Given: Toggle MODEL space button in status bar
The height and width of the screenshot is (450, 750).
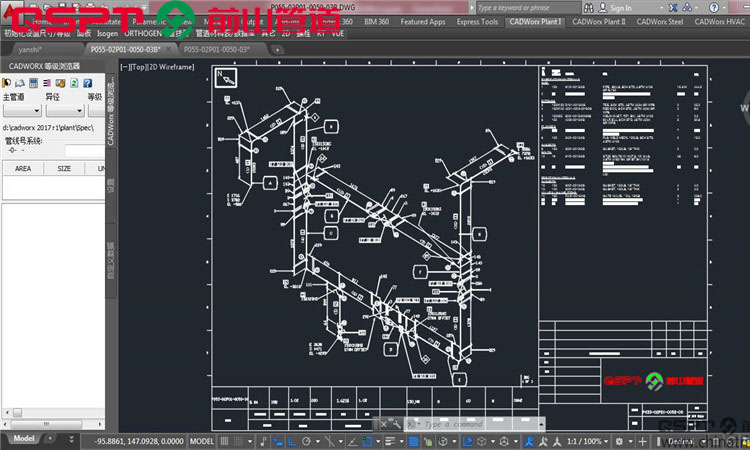Looking at the screenshot, I should click(x=201, y=441).
